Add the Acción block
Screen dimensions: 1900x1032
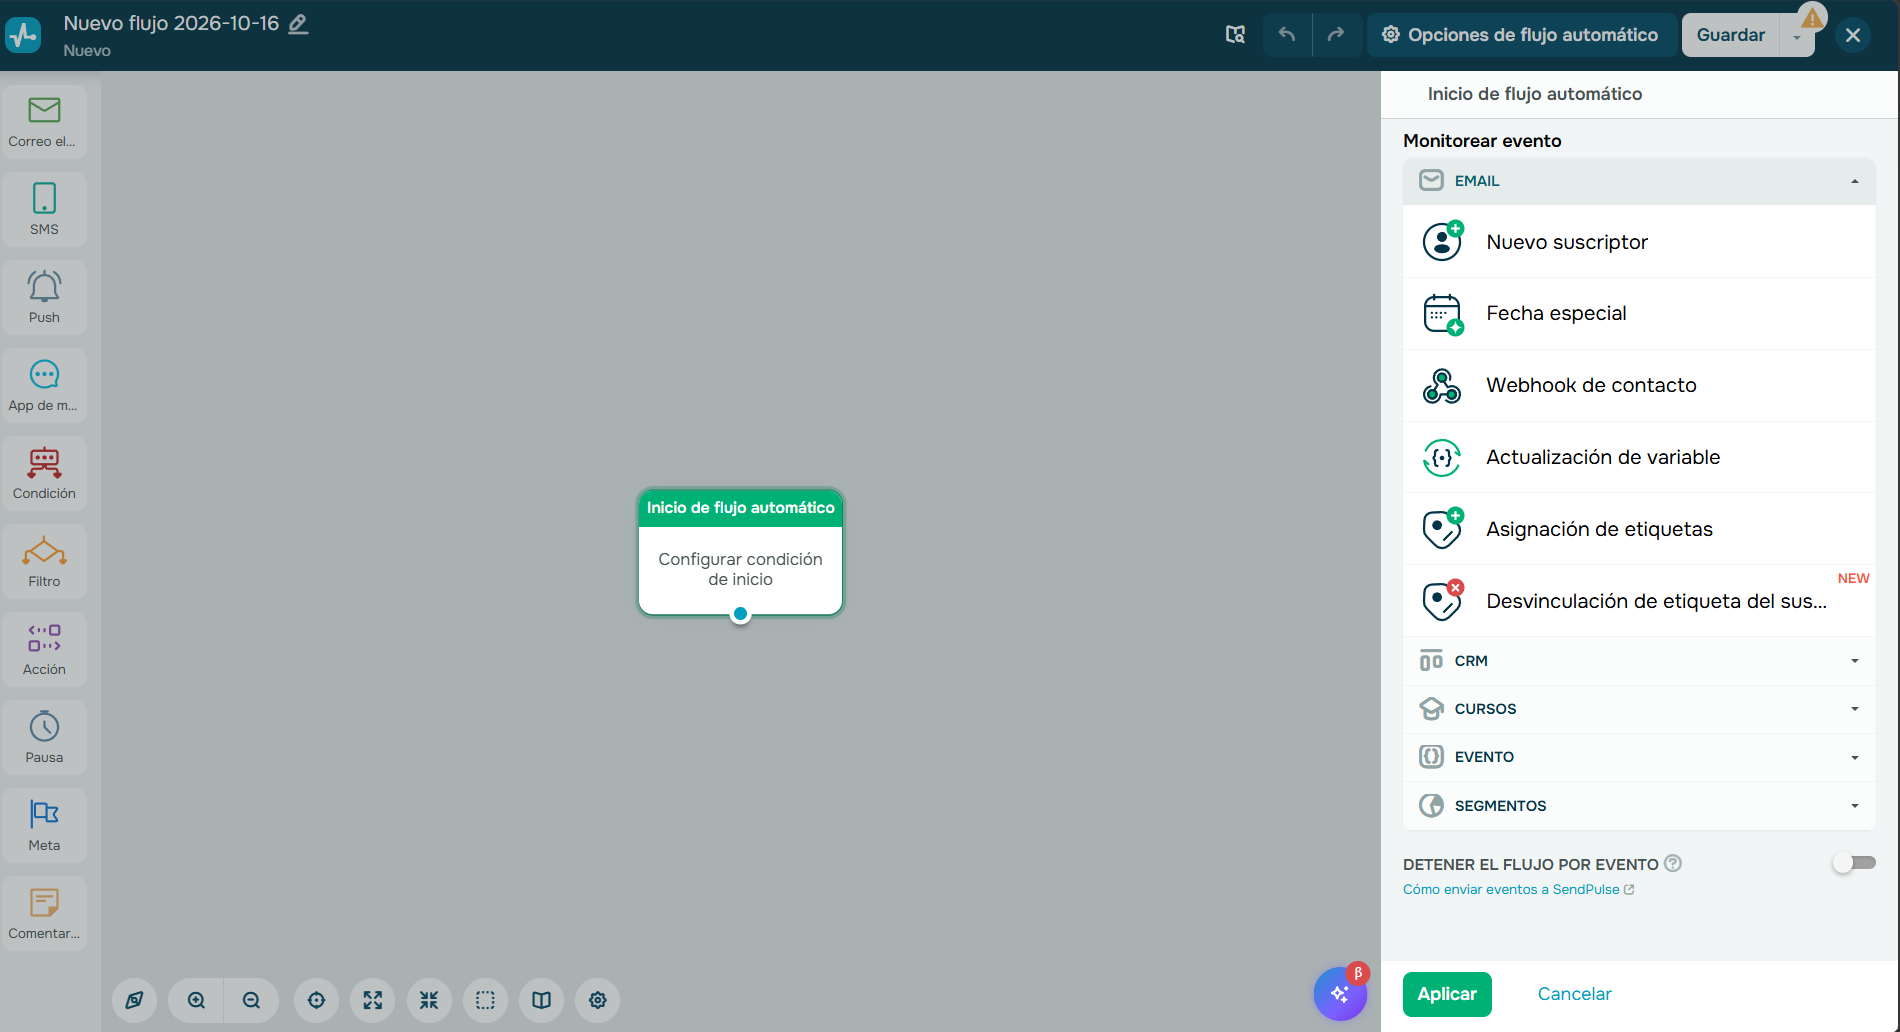pyautogui.click(x=44, y=650)
